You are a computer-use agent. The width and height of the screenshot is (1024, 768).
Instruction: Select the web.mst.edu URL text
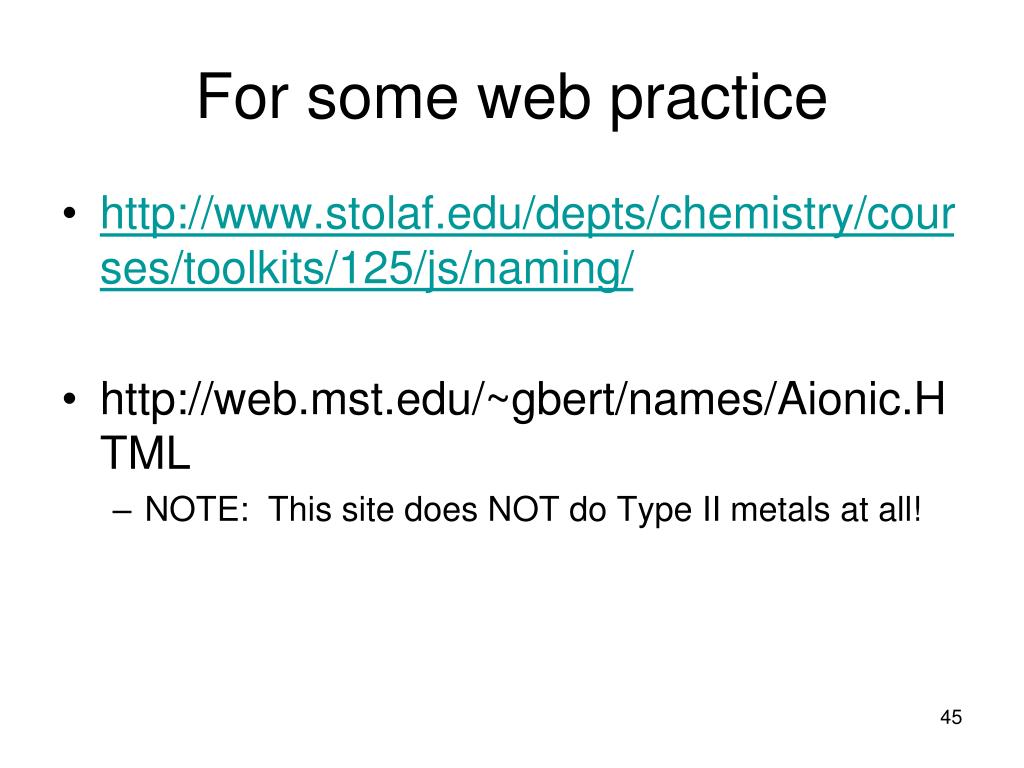click(x=522, y=426)
